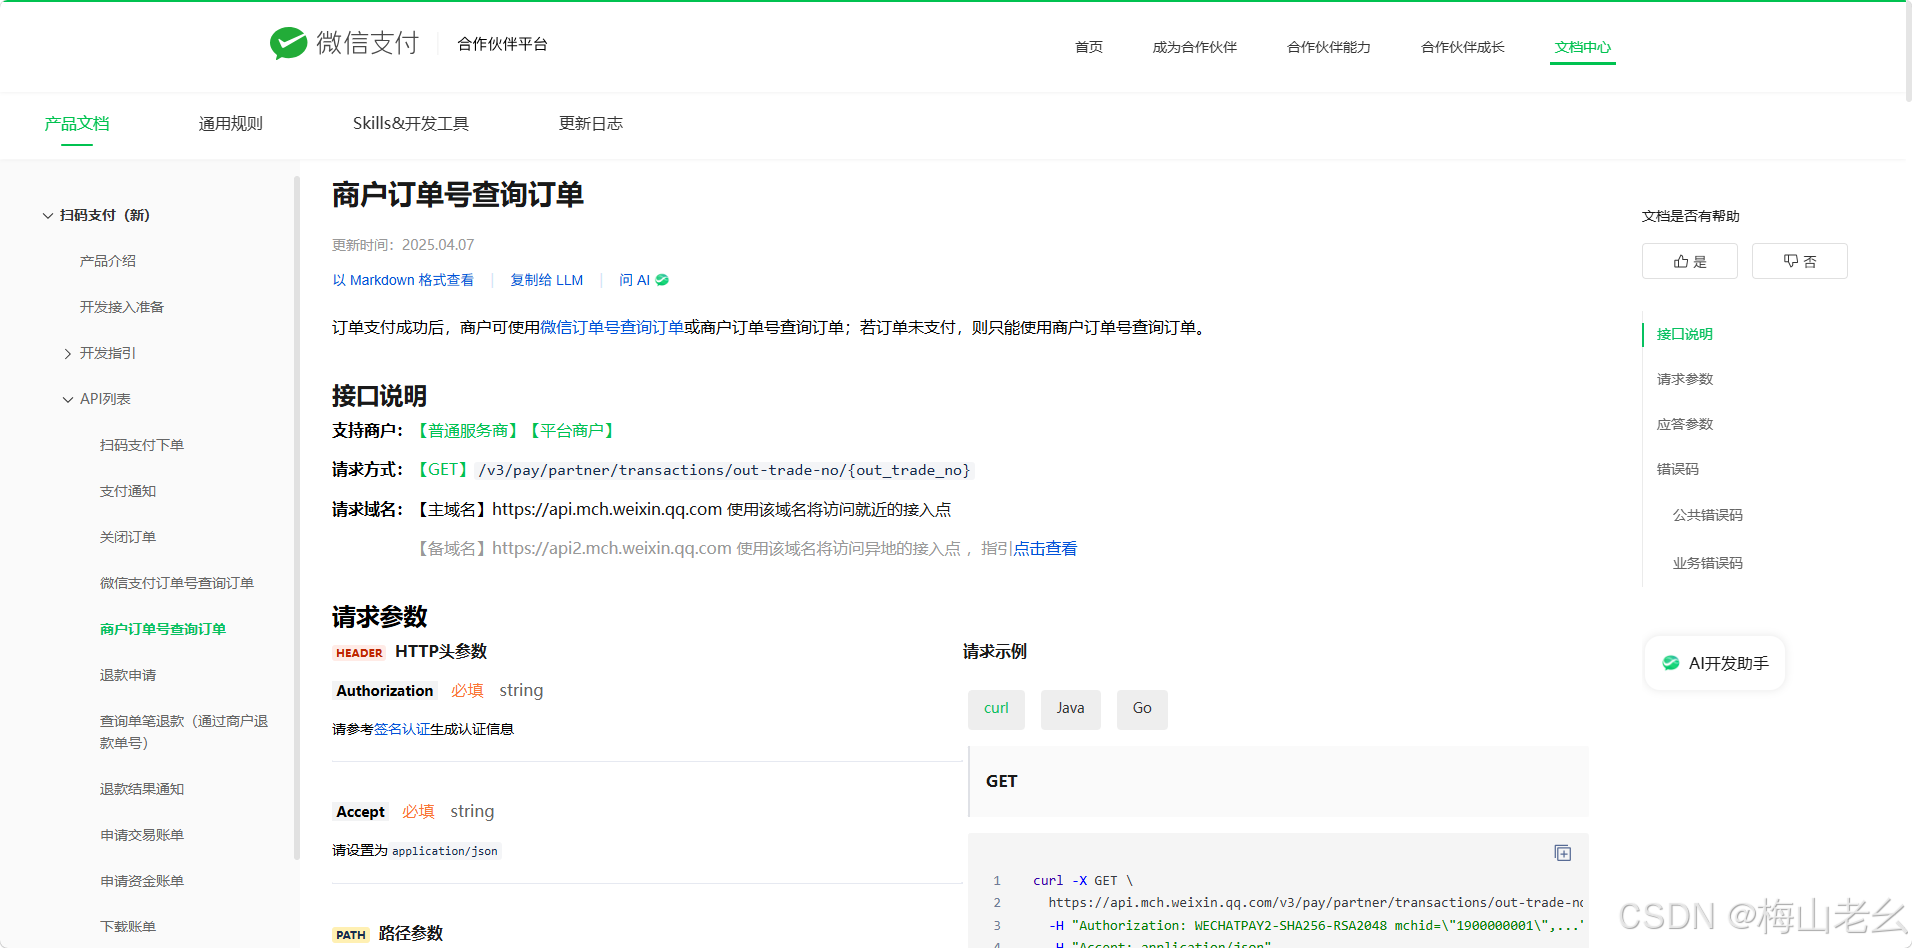Collapse the API列表 tree node
This screenshot has width=1912, height=948.
(67, 399)
